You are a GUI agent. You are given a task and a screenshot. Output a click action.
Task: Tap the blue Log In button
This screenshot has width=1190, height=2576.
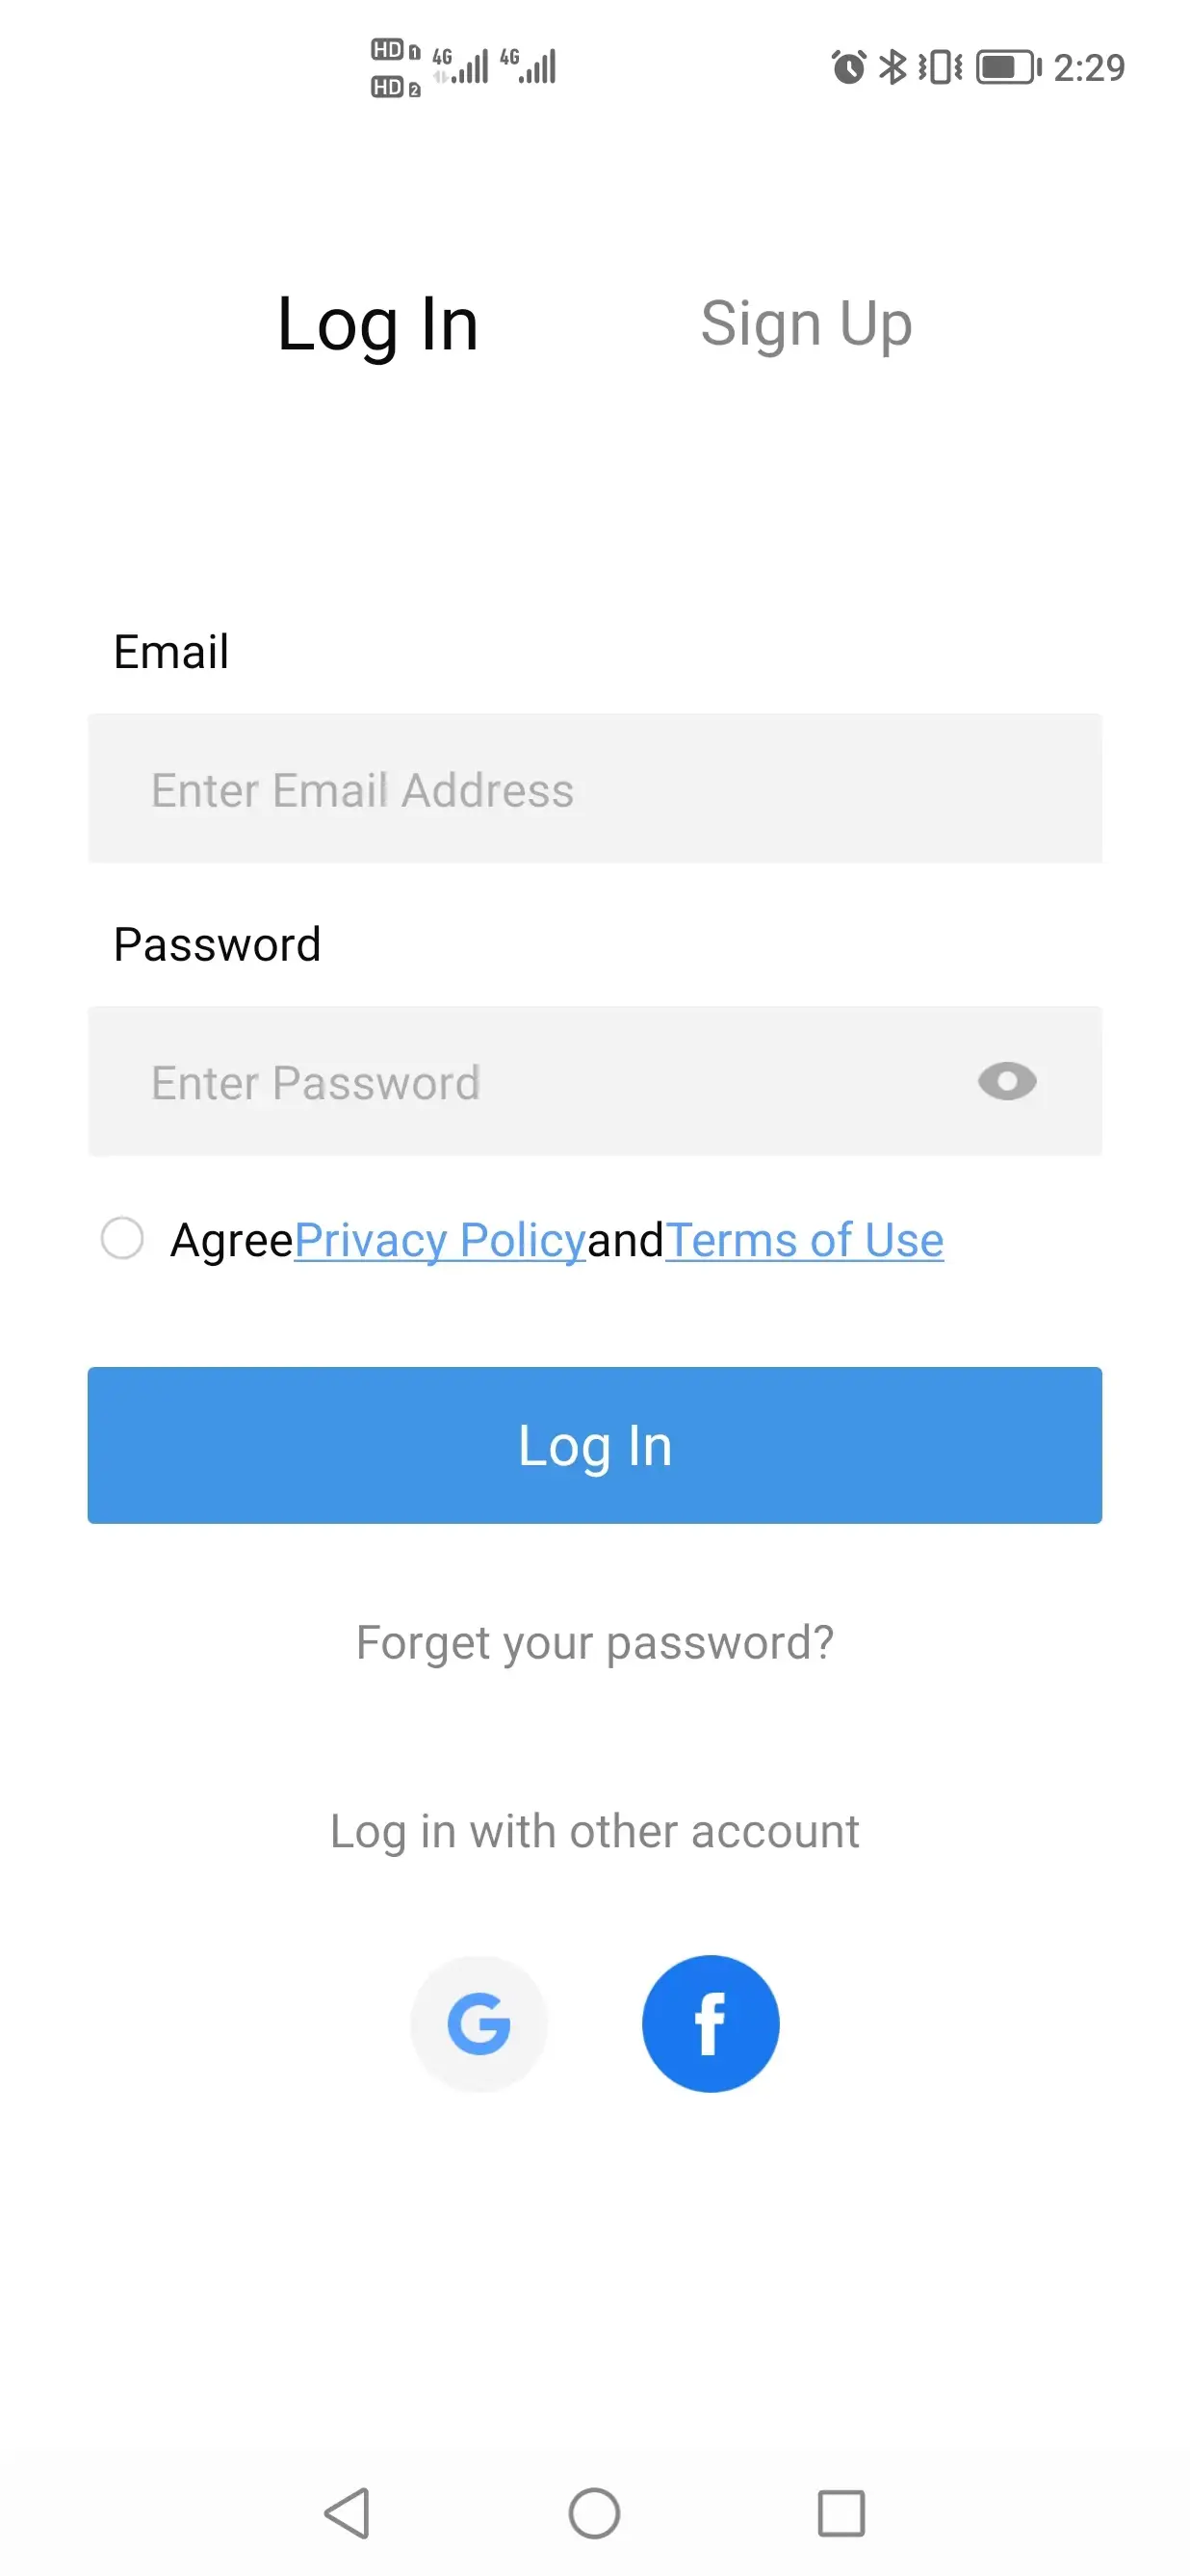[595, 1445]
